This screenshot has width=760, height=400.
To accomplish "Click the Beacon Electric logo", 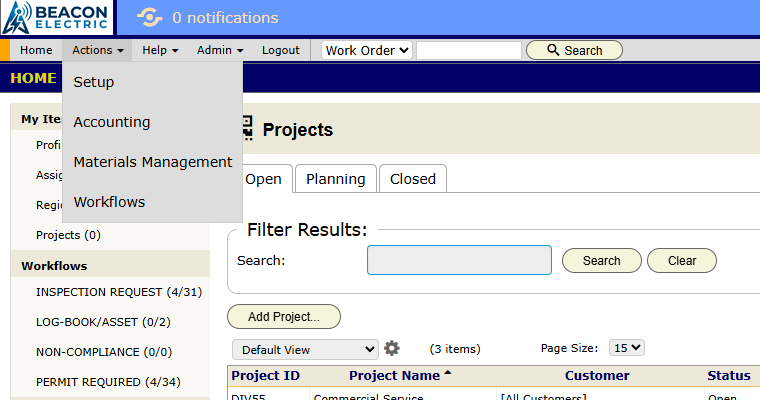I will pyautogui.click(x=56, y=17).
